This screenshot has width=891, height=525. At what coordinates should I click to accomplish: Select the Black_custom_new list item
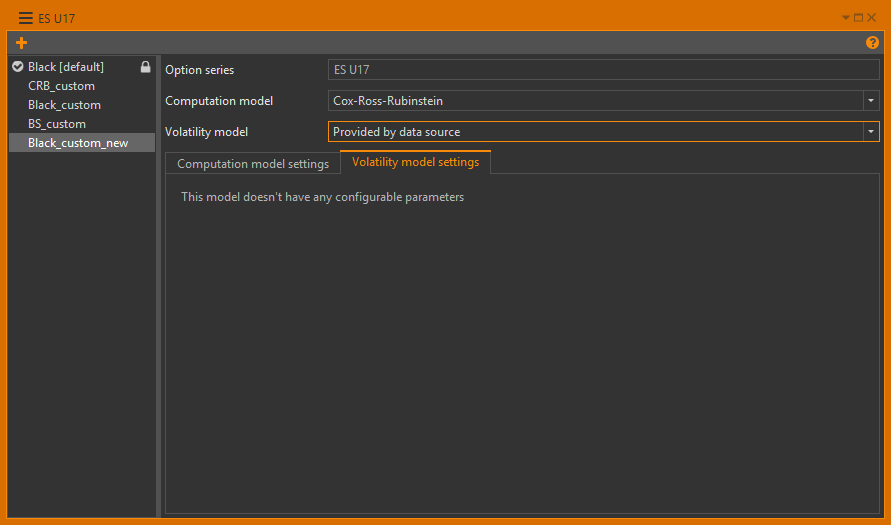[78, 143]
